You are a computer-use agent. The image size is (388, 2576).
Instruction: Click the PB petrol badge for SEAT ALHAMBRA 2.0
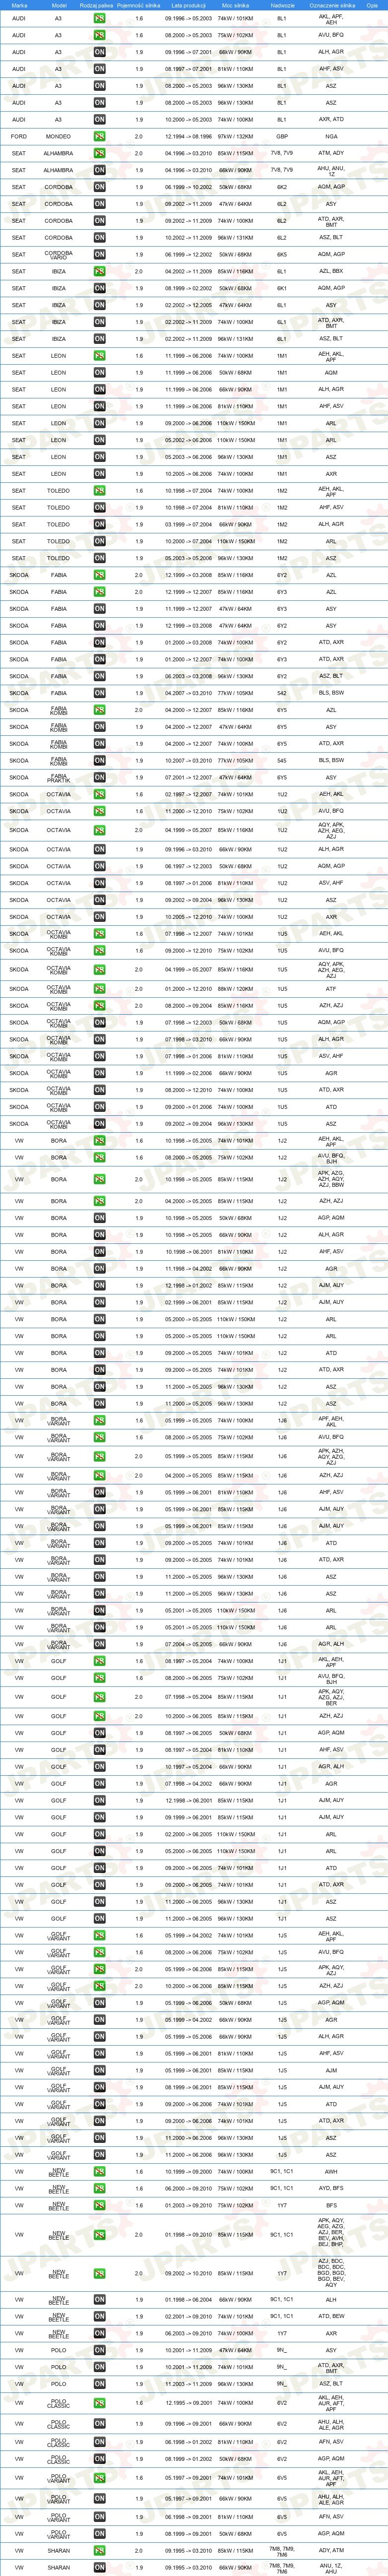pos(99,153)
